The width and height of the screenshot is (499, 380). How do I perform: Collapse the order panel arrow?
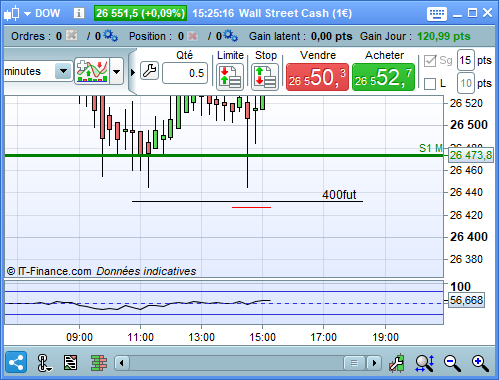pos(133,72)
